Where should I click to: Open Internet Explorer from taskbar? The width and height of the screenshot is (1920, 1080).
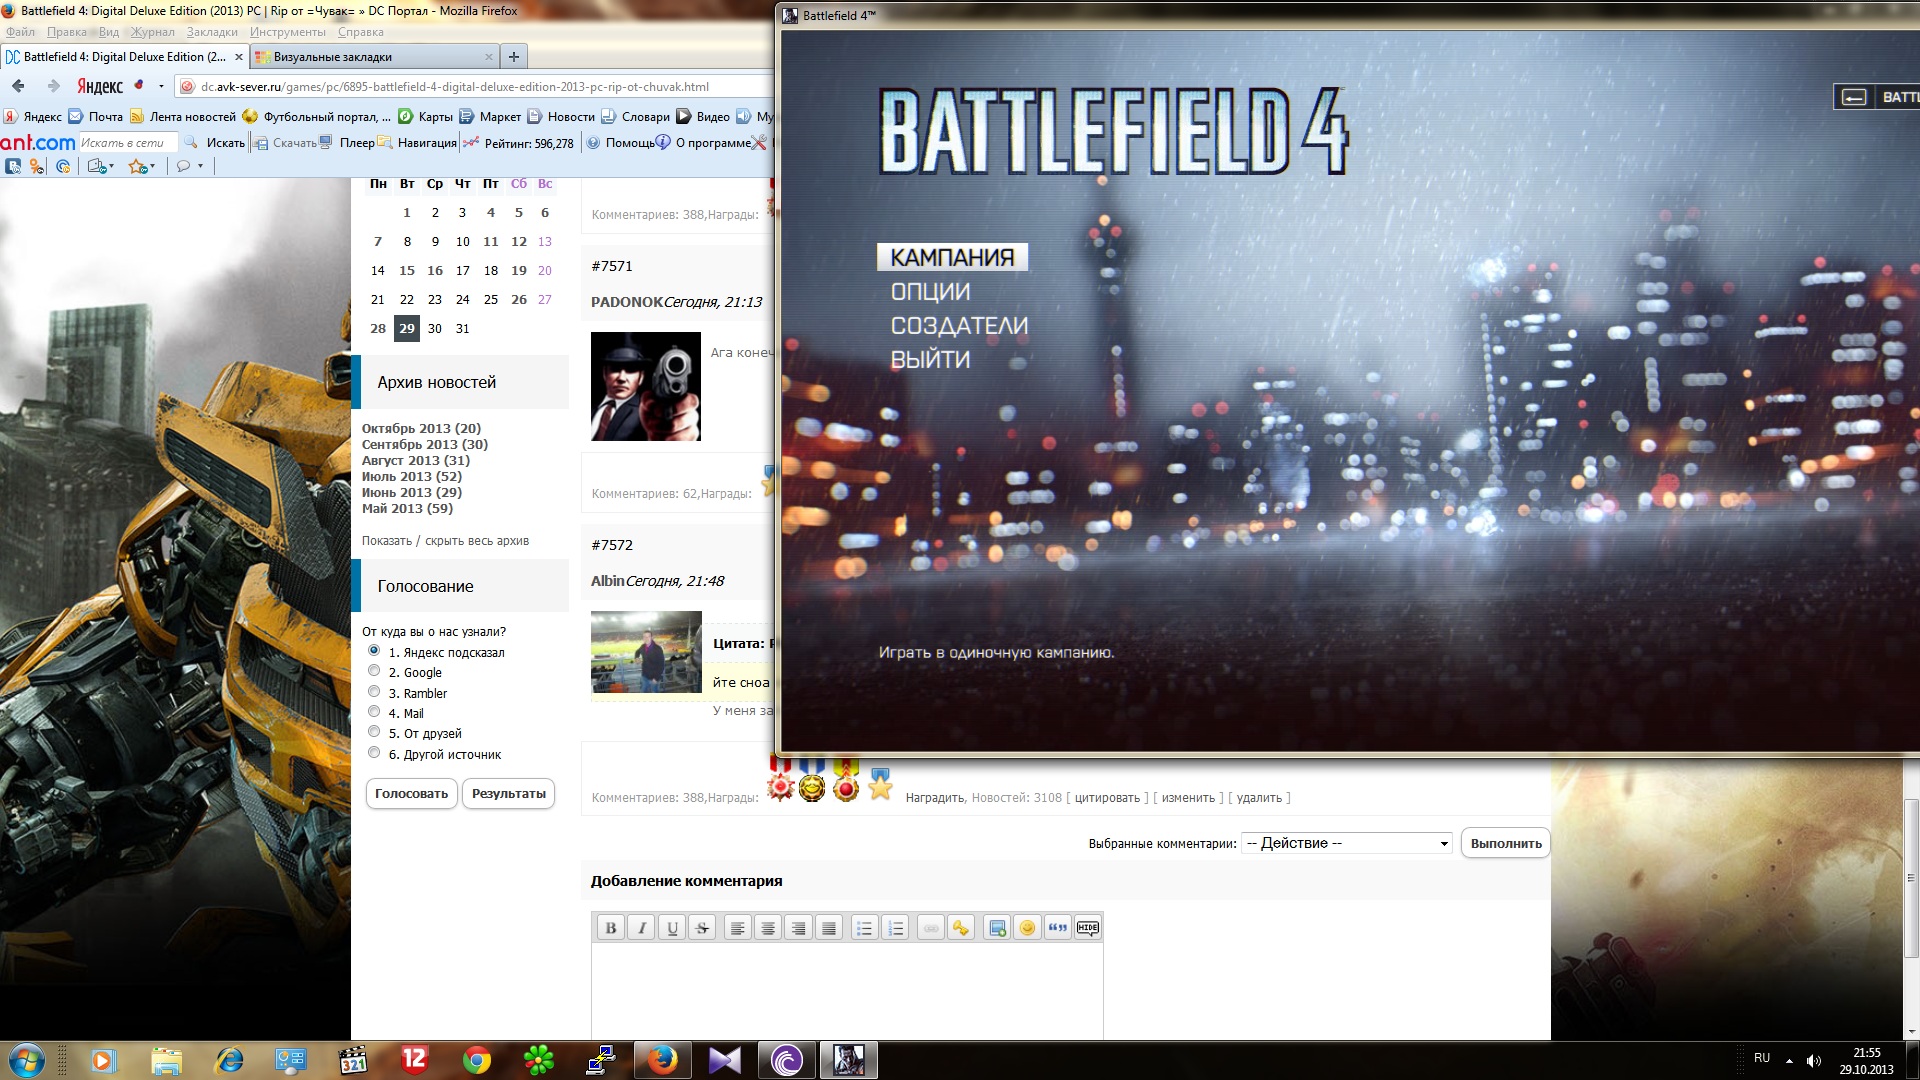click(x=229, y=1060)
